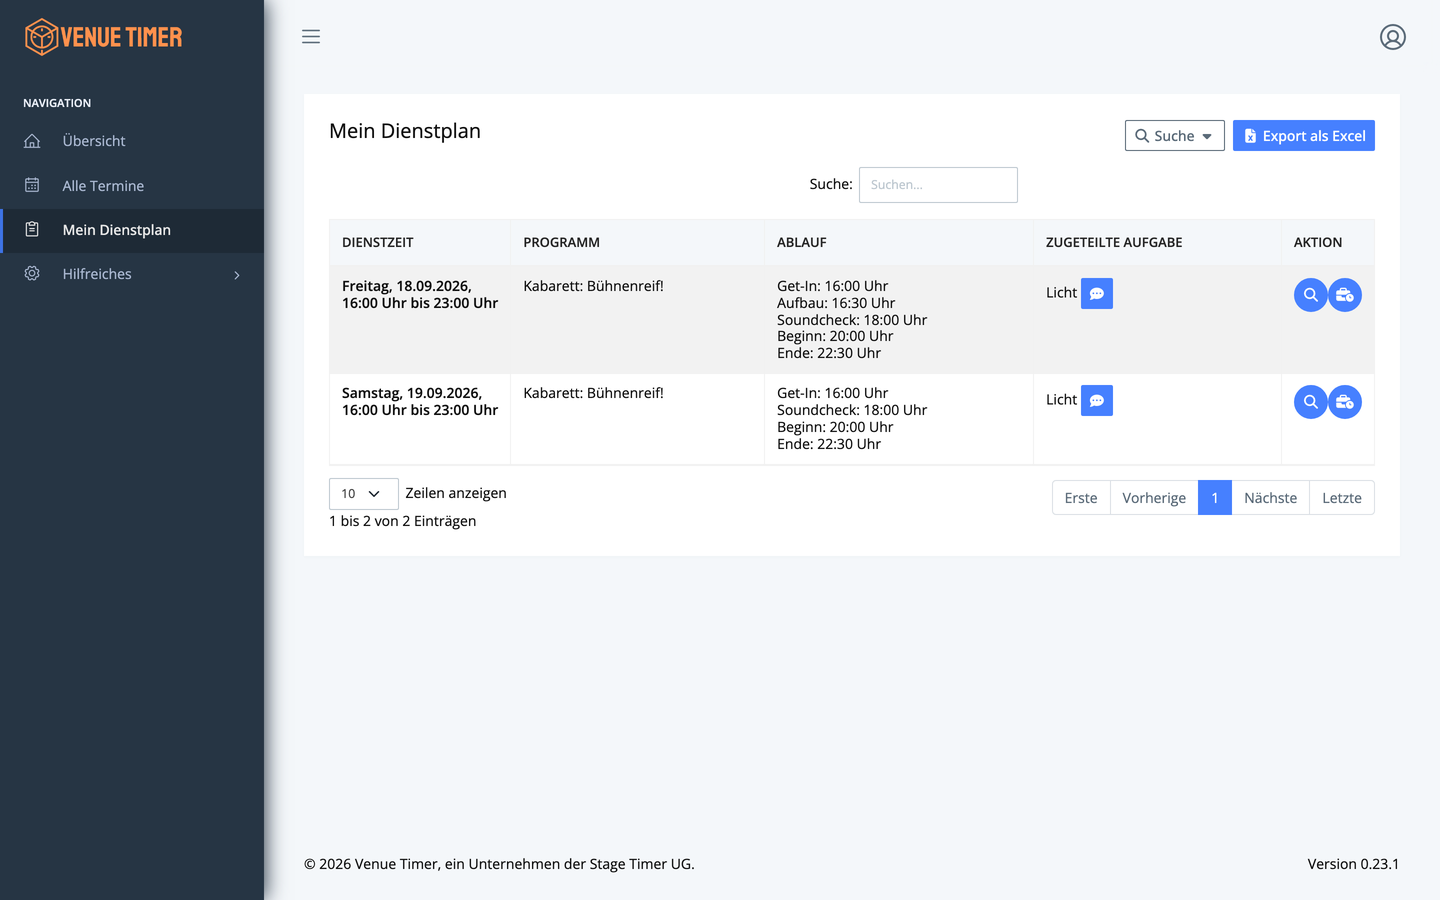Click the Mein Dienstplan clipboard icon
Screen dimensions: 1440x900
coord(32,229)
